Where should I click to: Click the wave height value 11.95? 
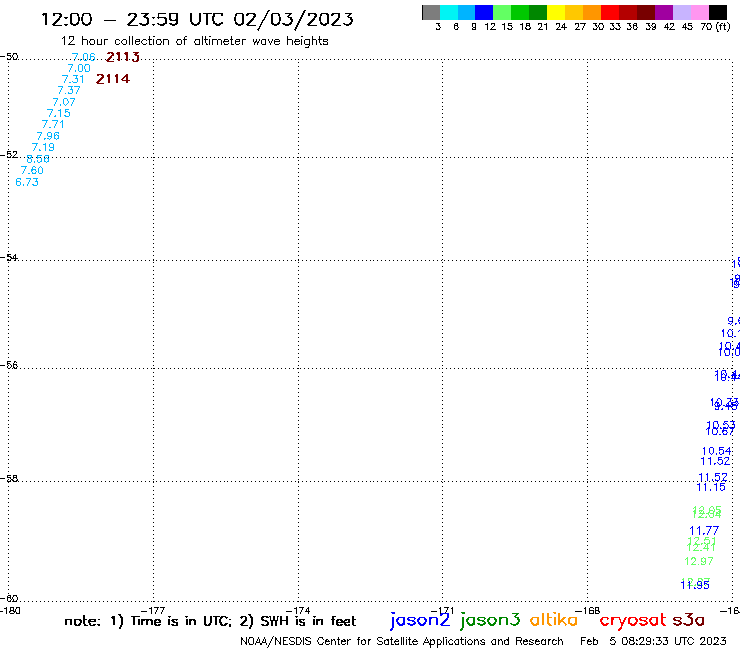coord(695,585)
